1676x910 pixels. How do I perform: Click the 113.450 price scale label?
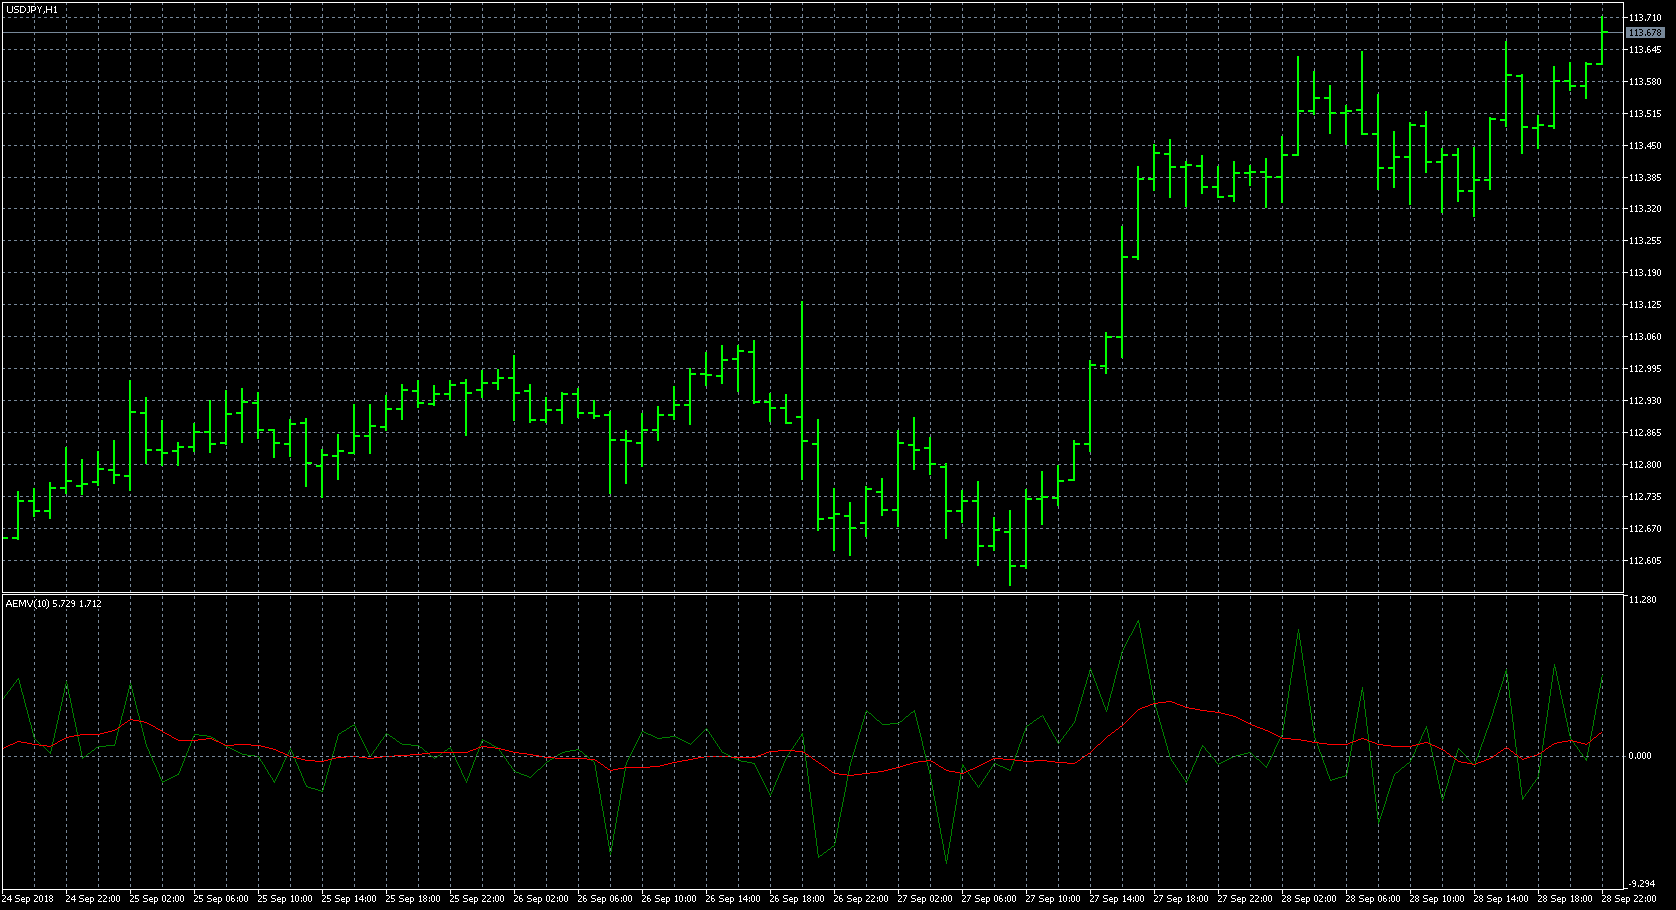point(1645,145)
